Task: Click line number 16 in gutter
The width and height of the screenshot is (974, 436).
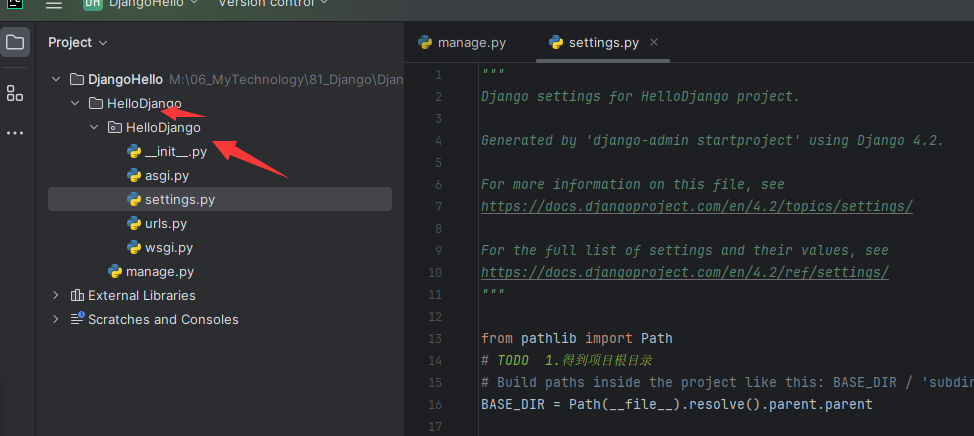Action: pos(435,404)
